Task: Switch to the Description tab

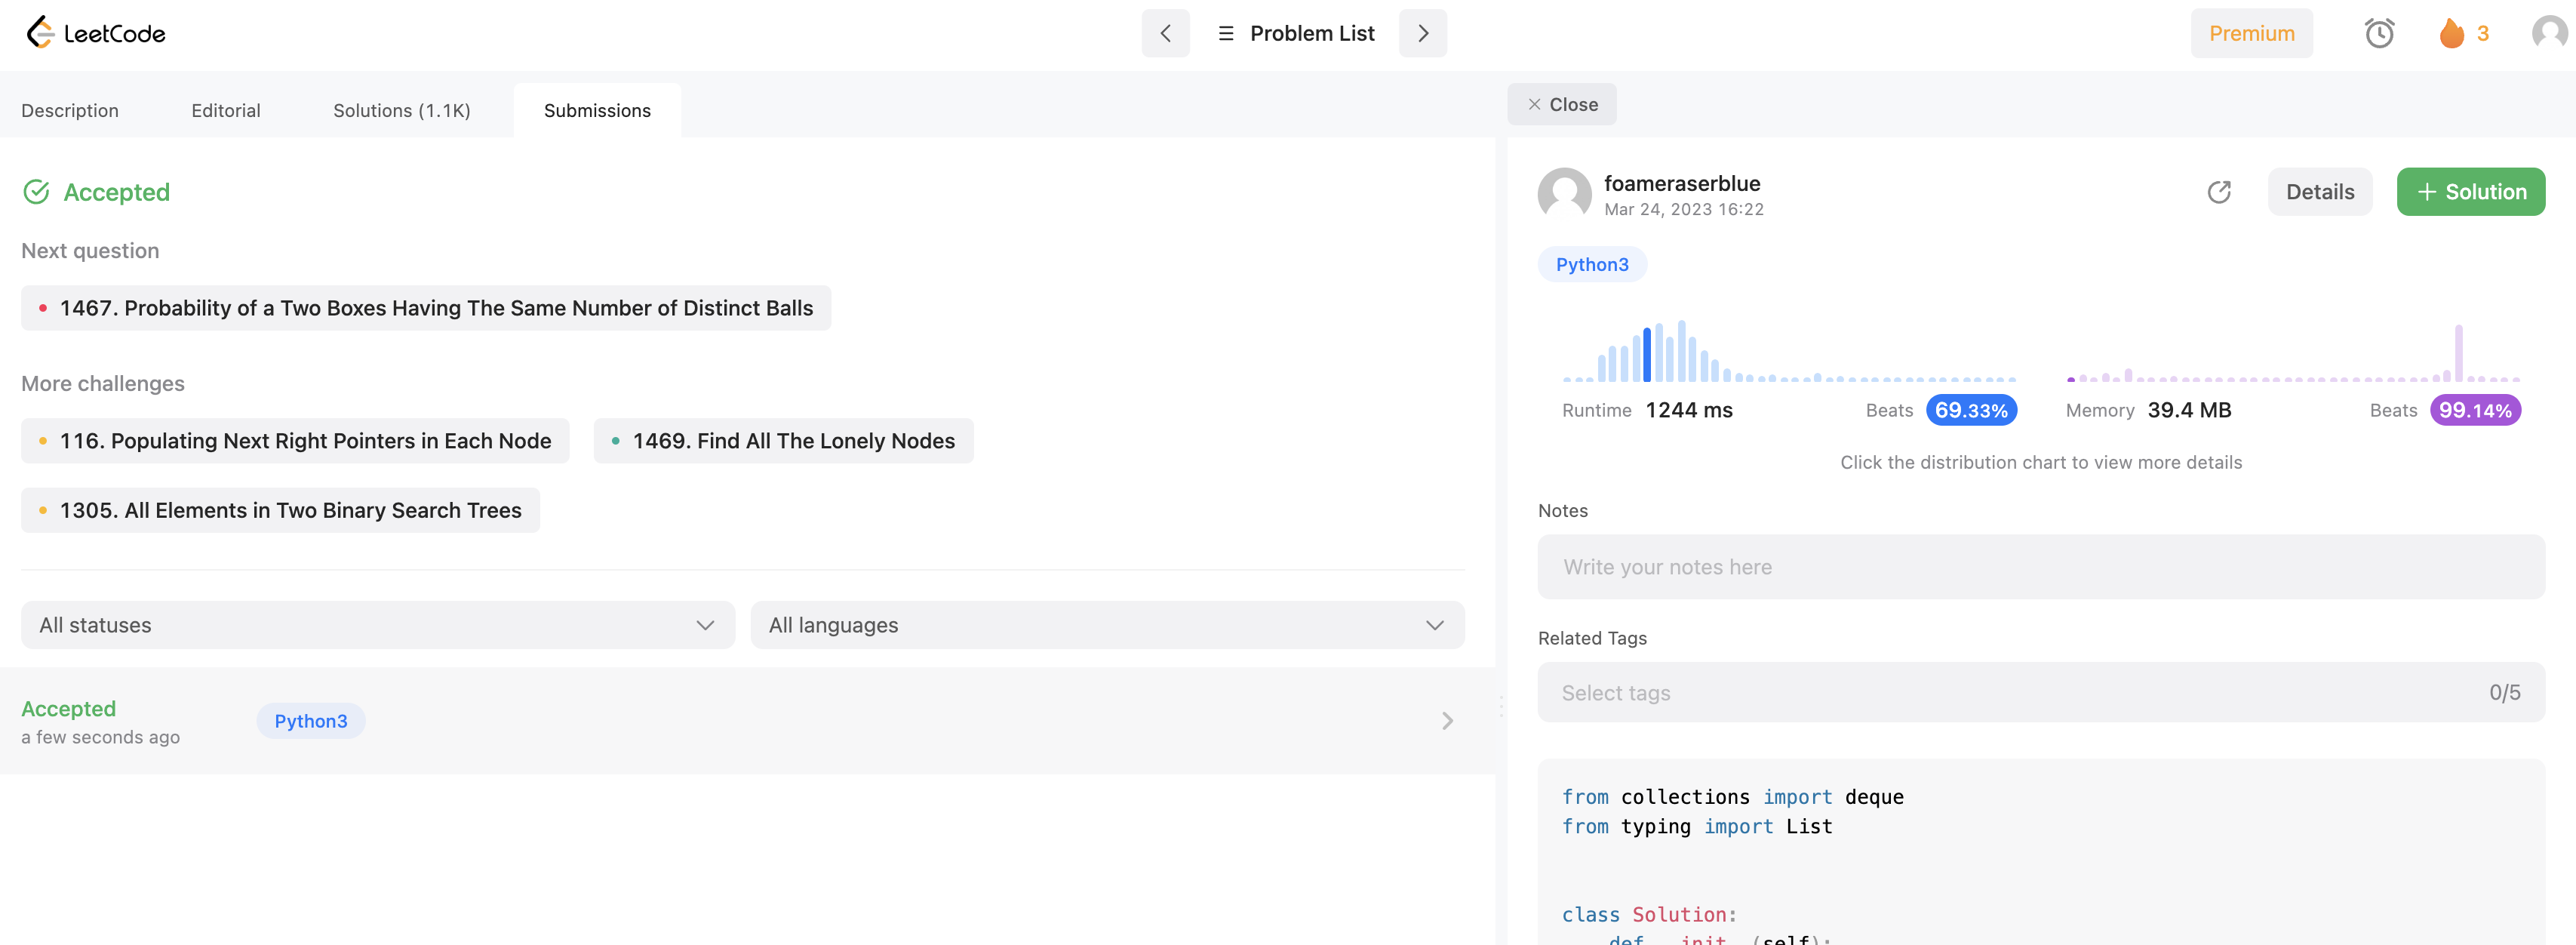Action: (x=70, y=111)
